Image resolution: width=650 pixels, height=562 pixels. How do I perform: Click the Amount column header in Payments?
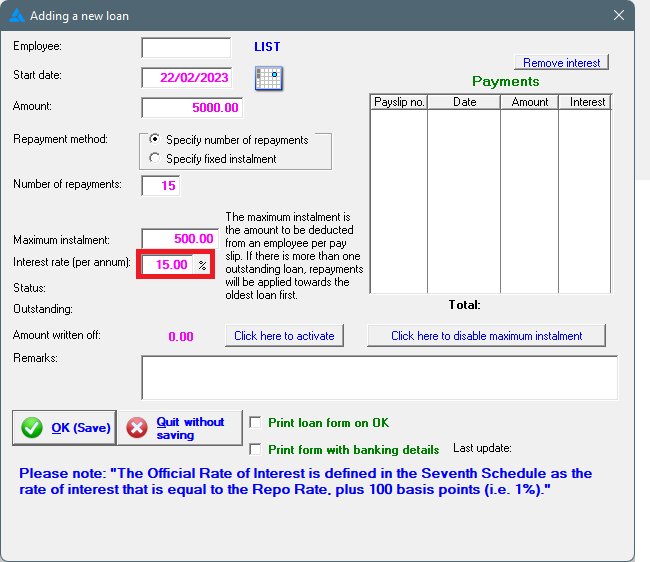coord(529,102)
